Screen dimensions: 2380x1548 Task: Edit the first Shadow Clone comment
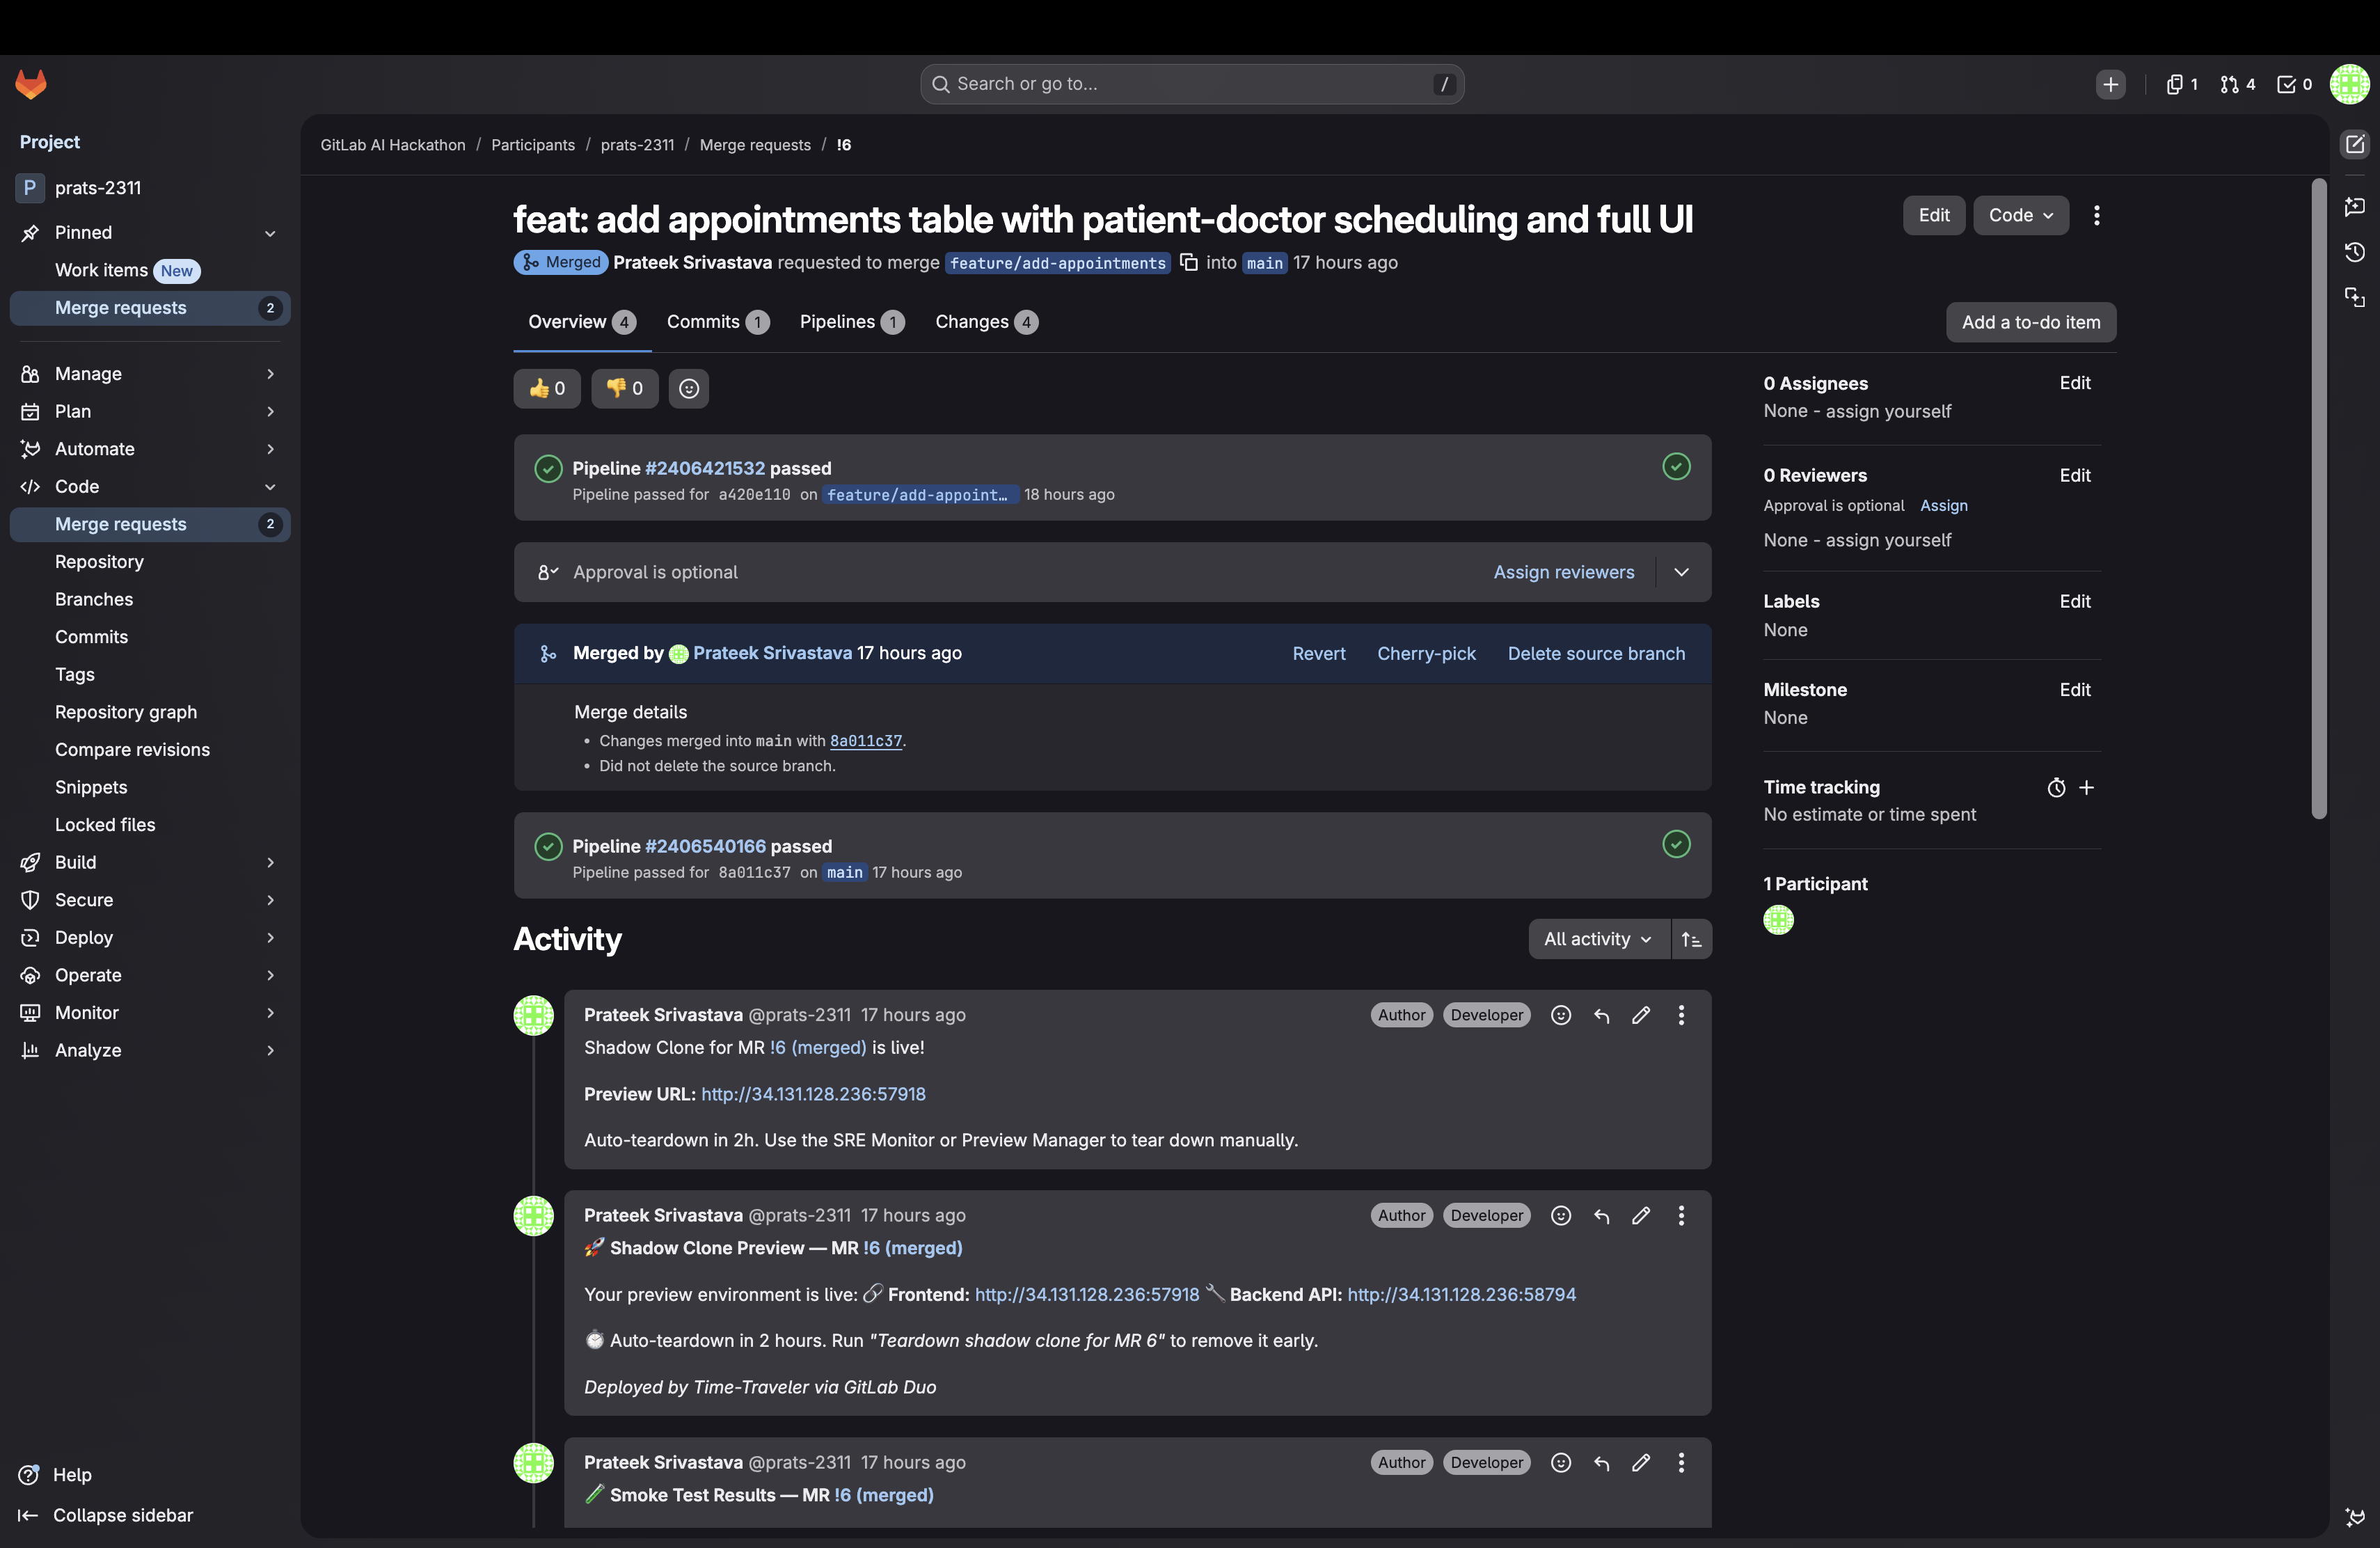pos(1641,1015)
